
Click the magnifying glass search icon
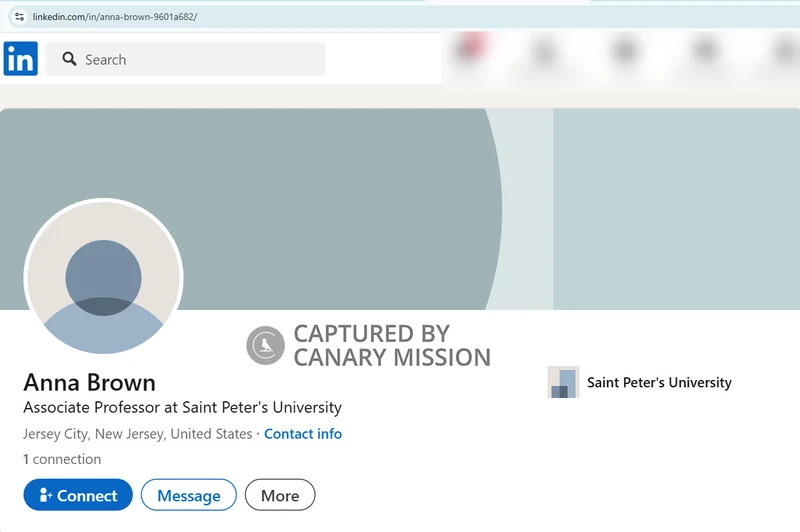click(69, 59)
